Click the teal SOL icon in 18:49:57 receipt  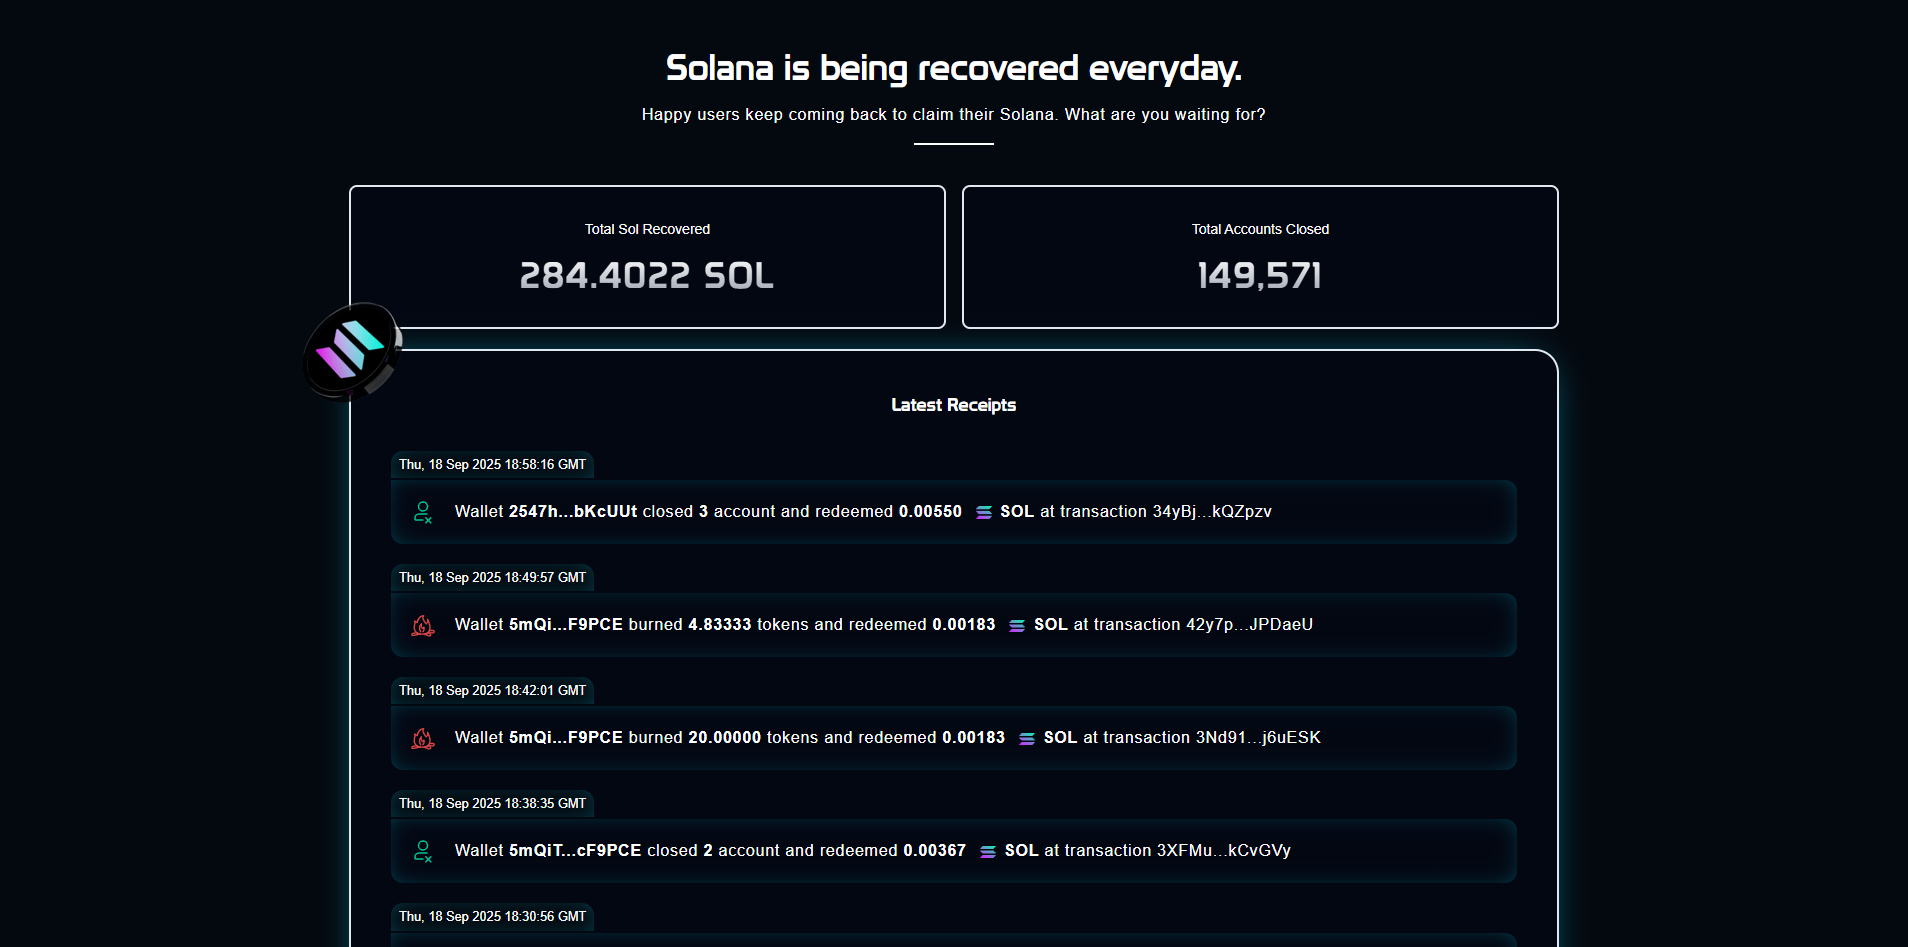(x=1017, y=624)
